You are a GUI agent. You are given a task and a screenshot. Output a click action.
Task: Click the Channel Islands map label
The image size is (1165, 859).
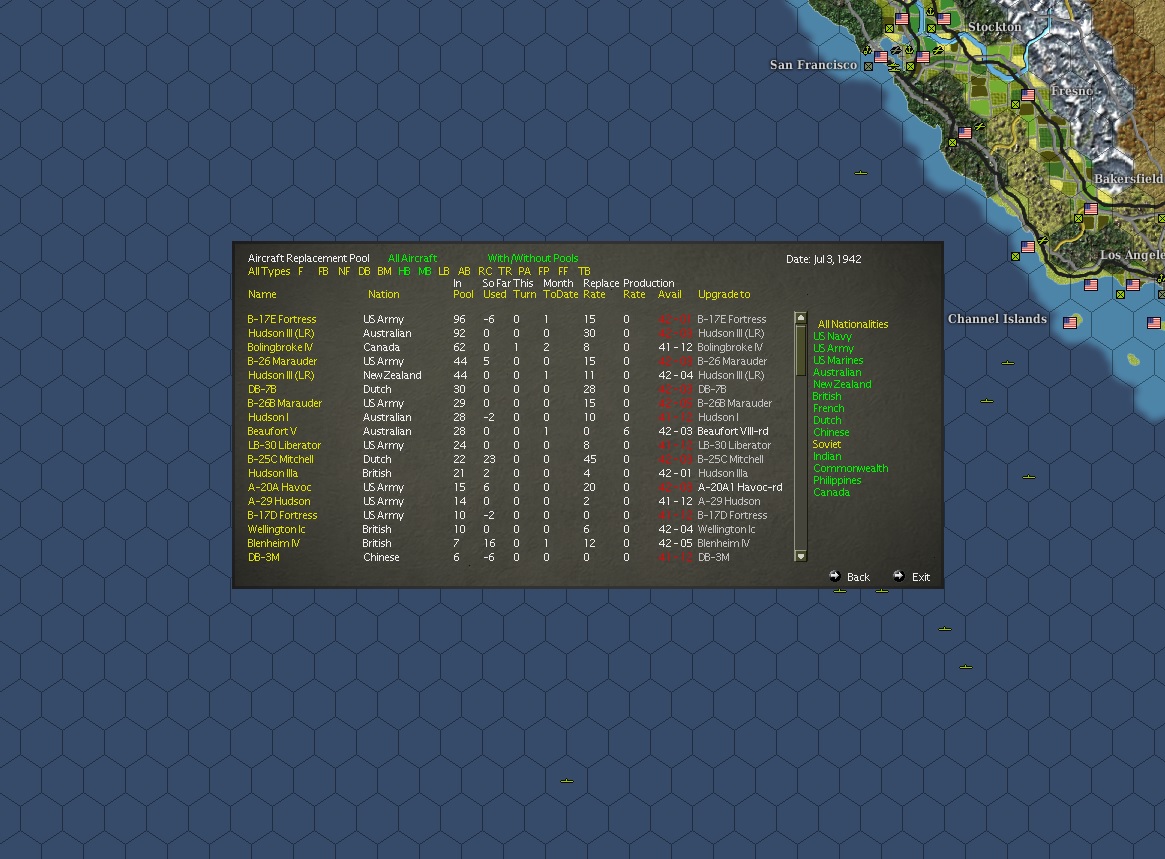[997, 319]
